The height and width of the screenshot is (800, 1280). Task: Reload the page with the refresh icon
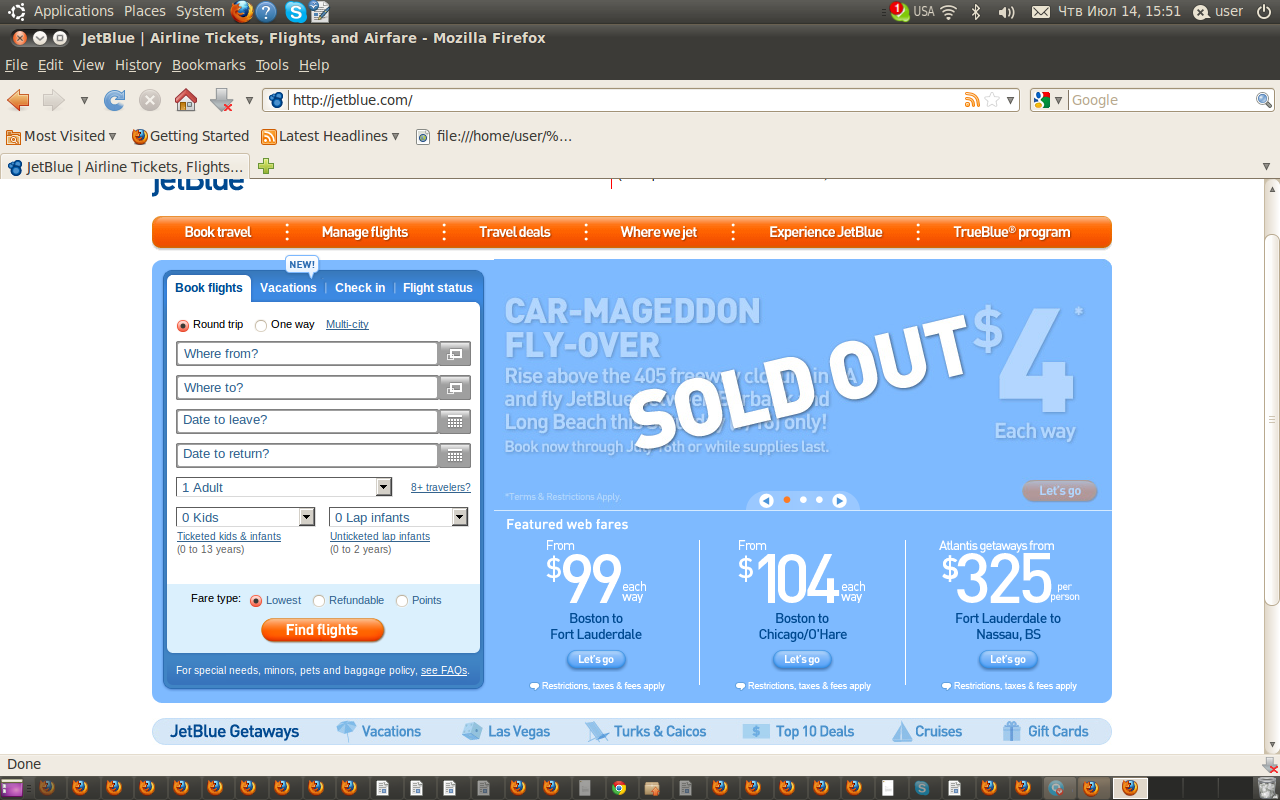[115, 100]
